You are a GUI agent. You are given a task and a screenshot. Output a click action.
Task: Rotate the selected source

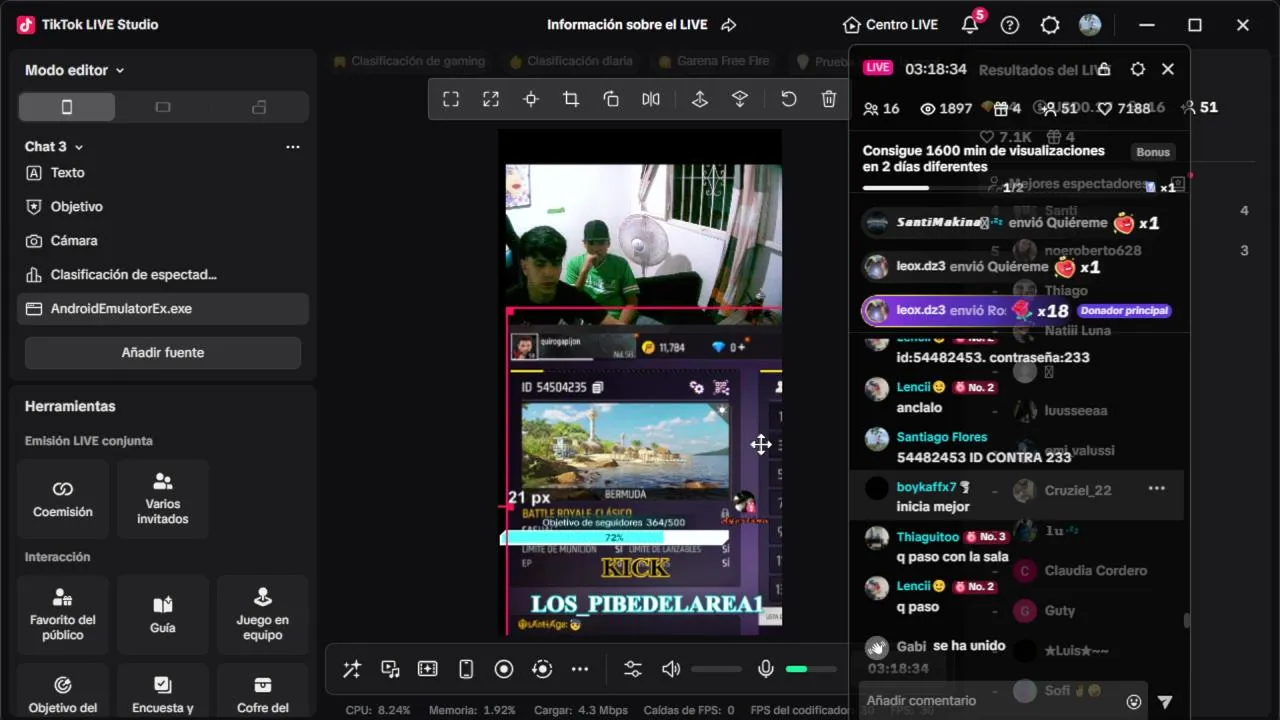click(x=611, y=99)
